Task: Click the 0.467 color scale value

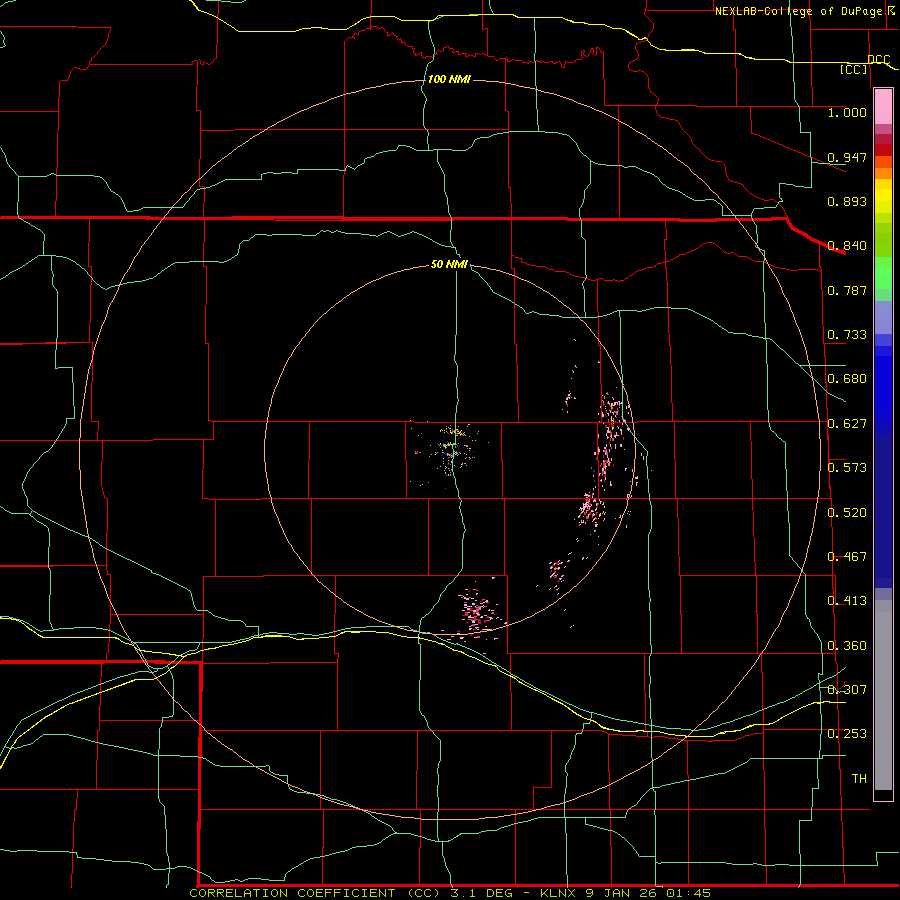Action: tap(847, 557)
